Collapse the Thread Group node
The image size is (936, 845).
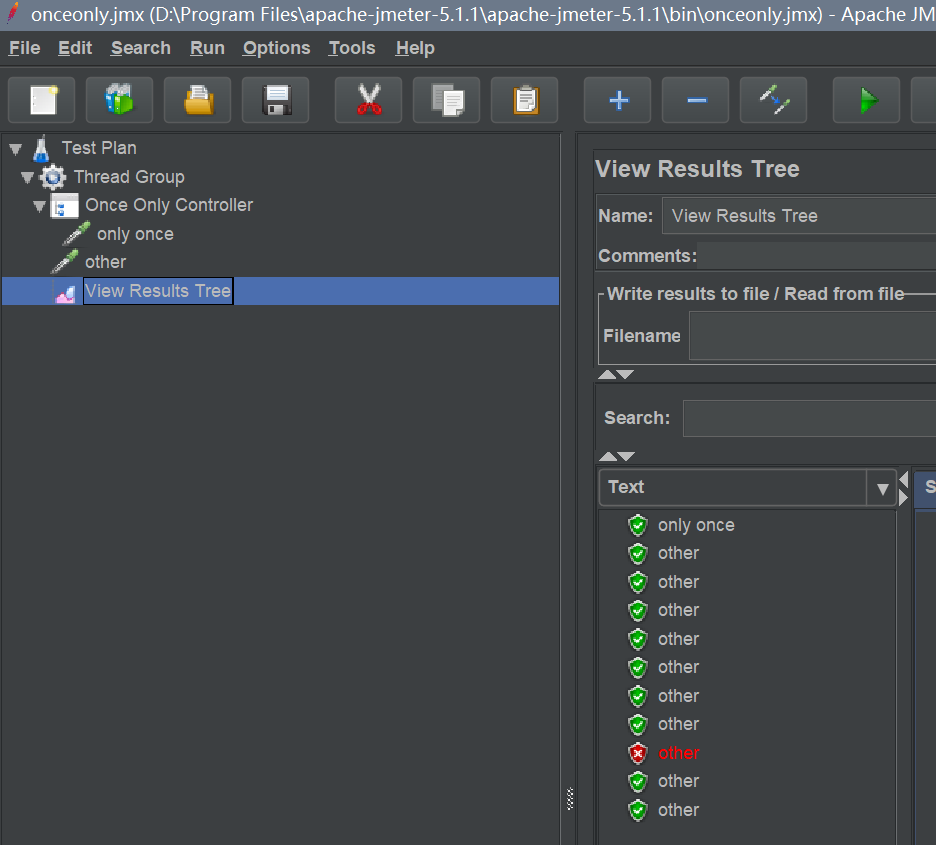tap(27, 177)
